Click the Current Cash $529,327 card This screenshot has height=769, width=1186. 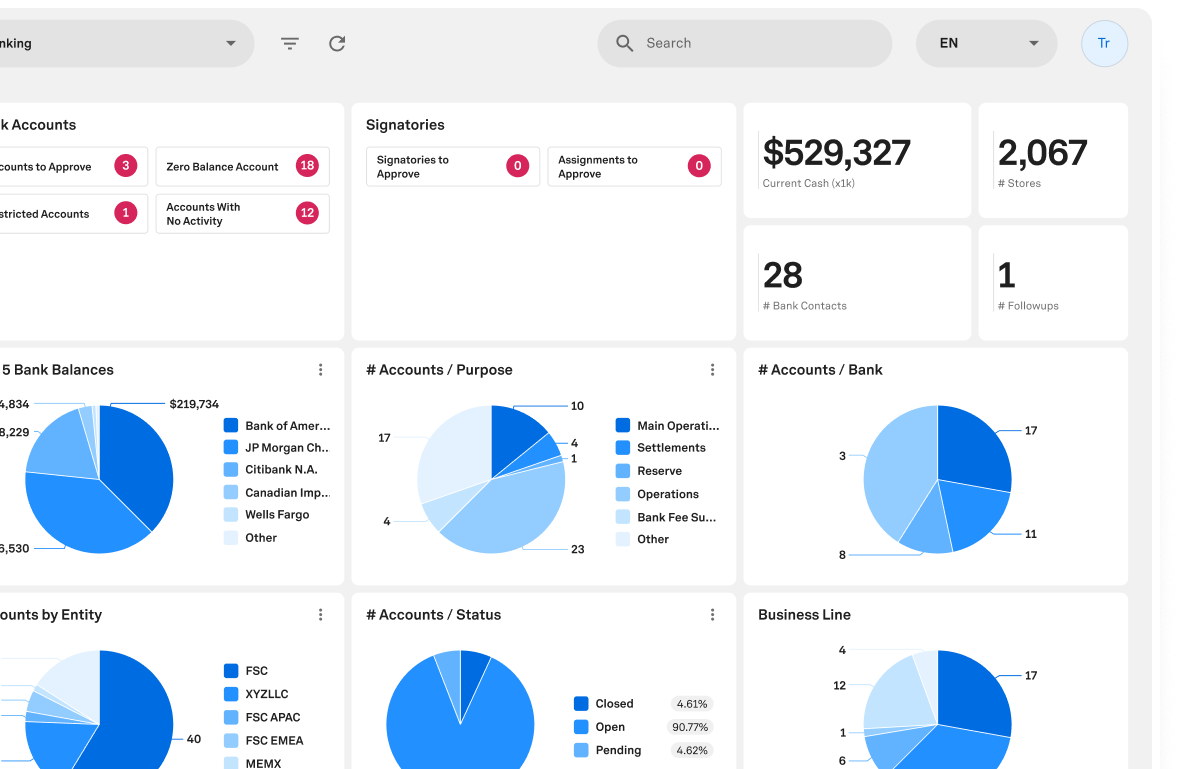pyautogui.click(x=856, y=160)
